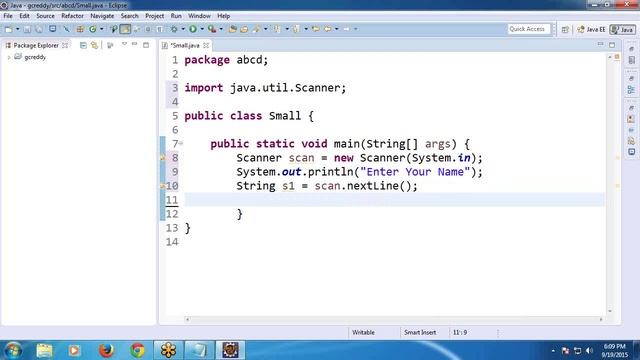Click the Previous Annotation icon
Viewport: 640px width, 360px height.
296,29
